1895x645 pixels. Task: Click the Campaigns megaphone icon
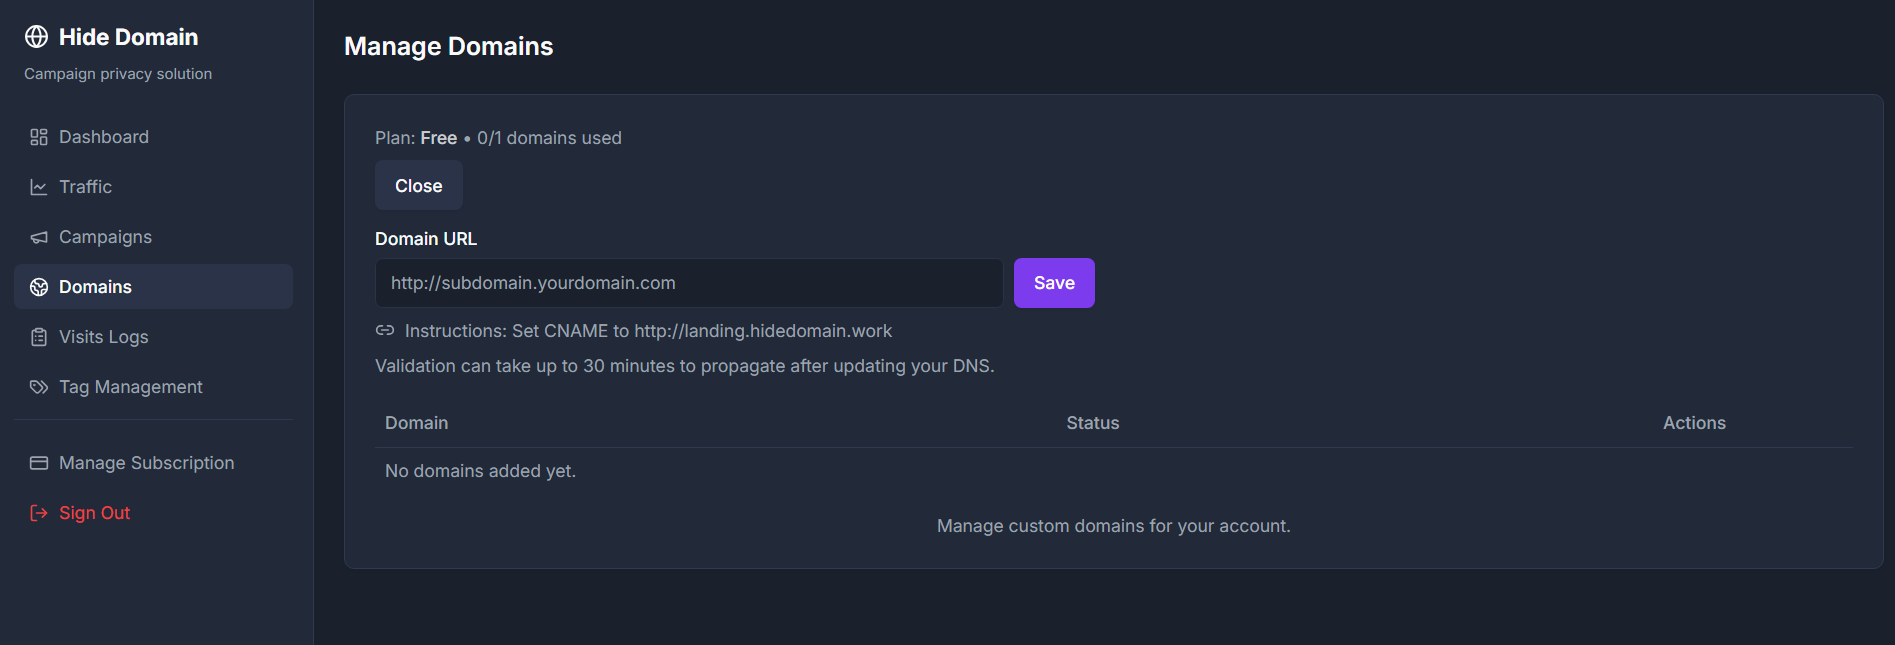39,237
